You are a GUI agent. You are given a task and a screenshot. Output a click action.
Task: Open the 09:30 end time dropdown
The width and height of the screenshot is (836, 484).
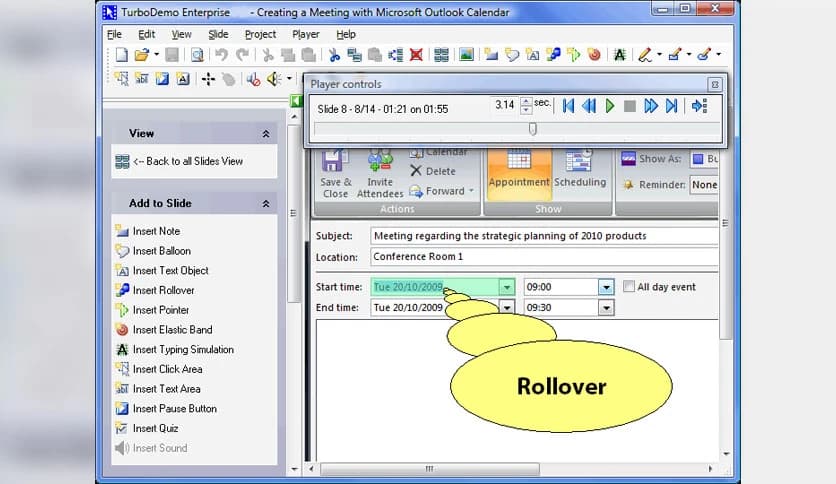point(606,308)
